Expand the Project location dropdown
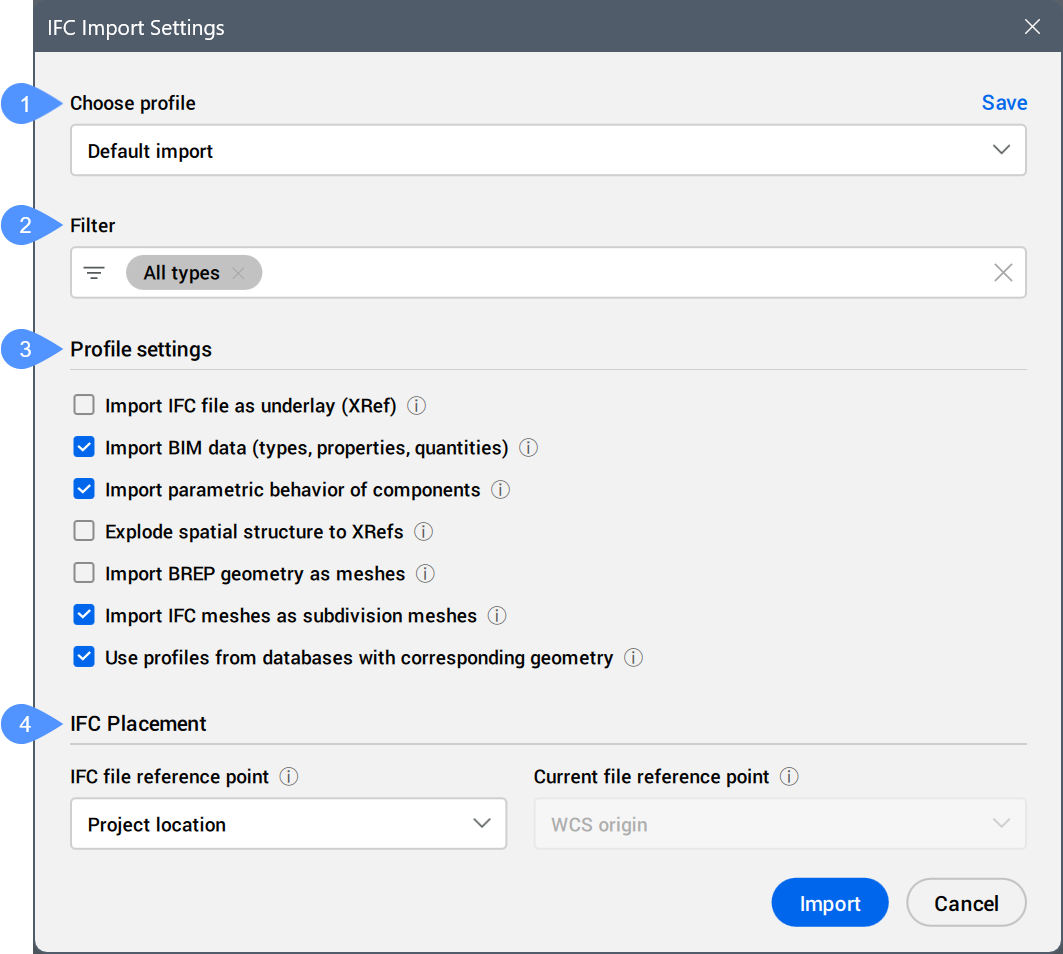Viewport: 1063px width, 954px height. pos(288,824)
